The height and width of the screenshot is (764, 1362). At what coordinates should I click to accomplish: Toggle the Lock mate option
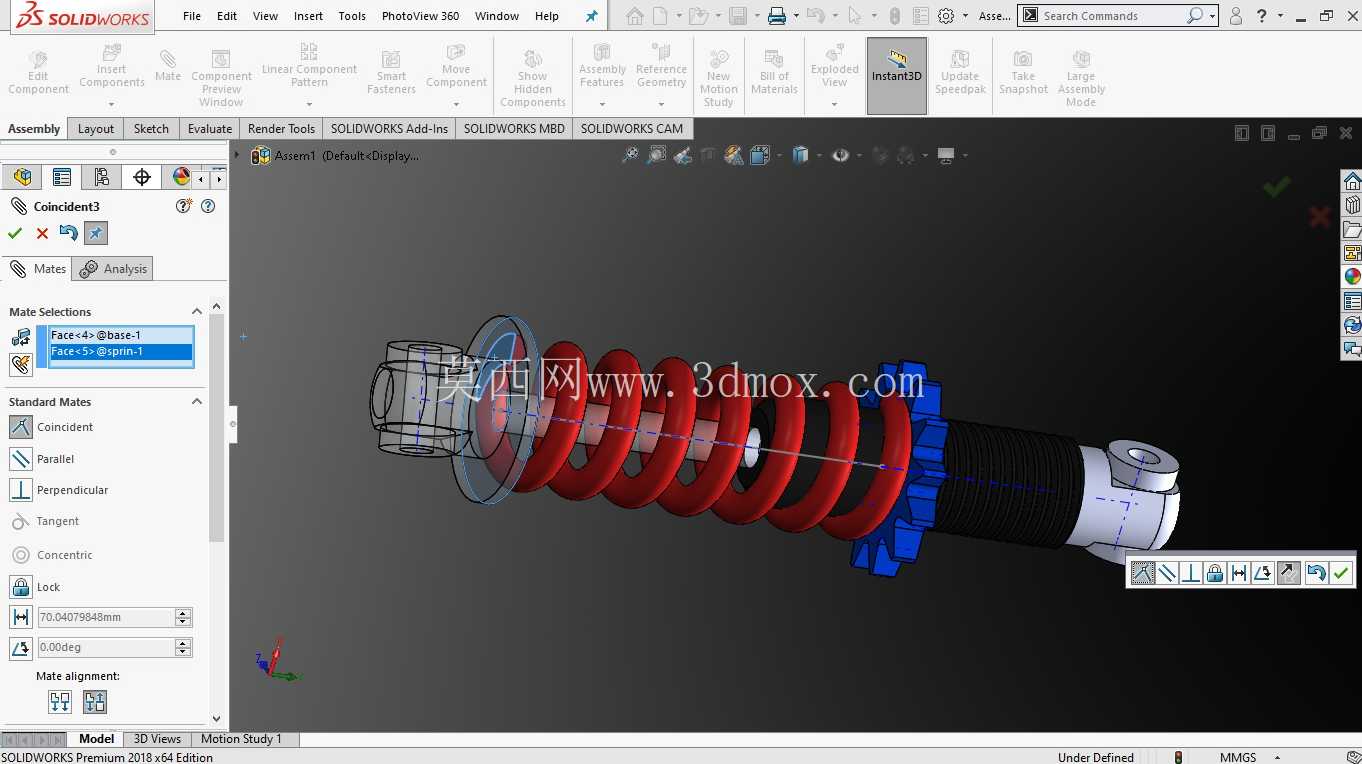point(21,587)
